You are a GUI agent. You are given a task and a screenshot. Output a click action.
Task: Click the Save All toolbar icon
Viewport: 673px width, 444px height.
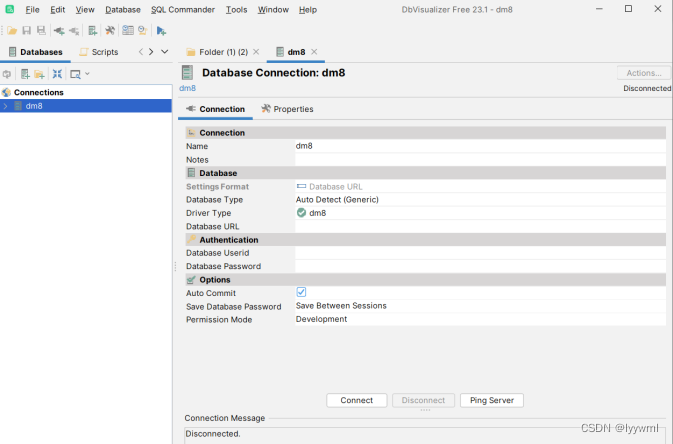(x=41, y=30)
